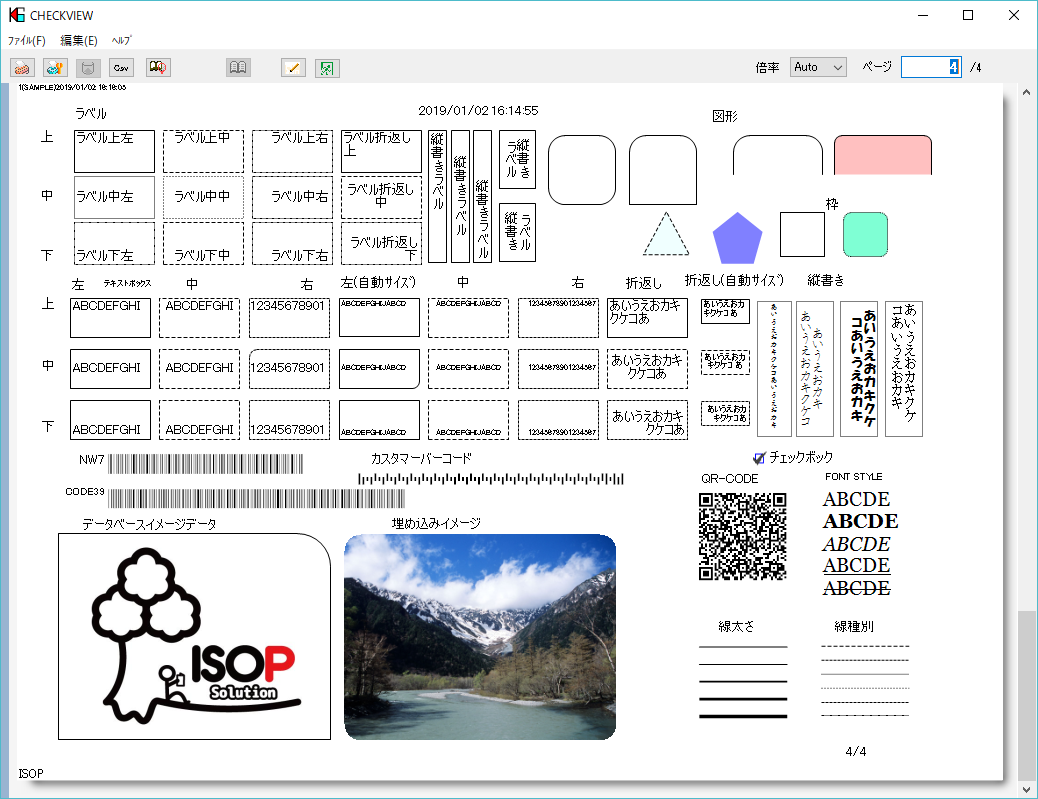Click the 折返し(自動サイズ) column heading
Viewport: 1038px width, 799px height.
[x=734, y=280]
